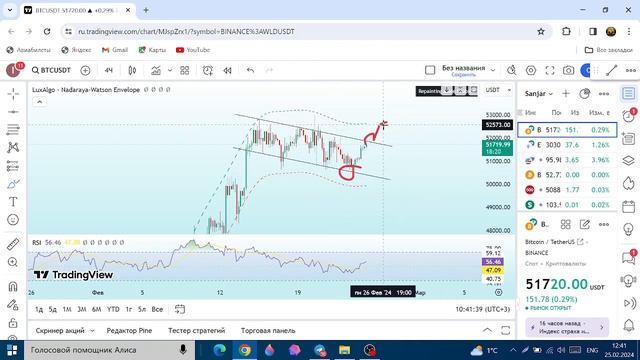This screenshot has width=640, height=360.
Task: Open indicator templates grid
Action: point(184,70)
